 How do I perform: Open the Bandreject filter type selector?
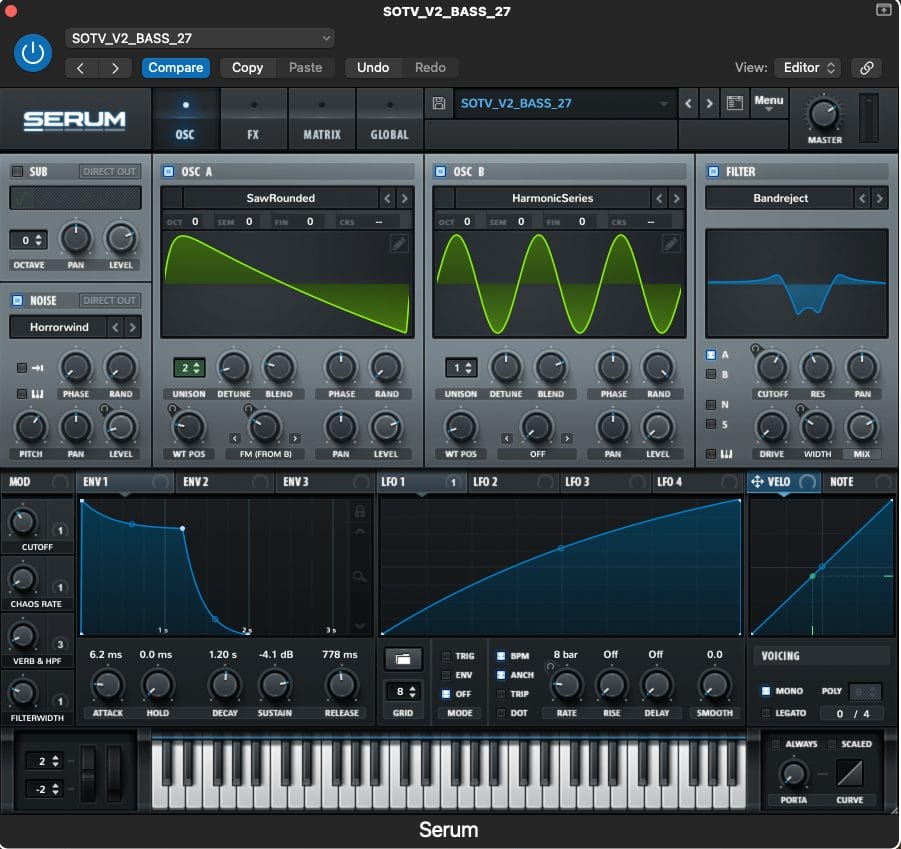(x=780, y=198)
